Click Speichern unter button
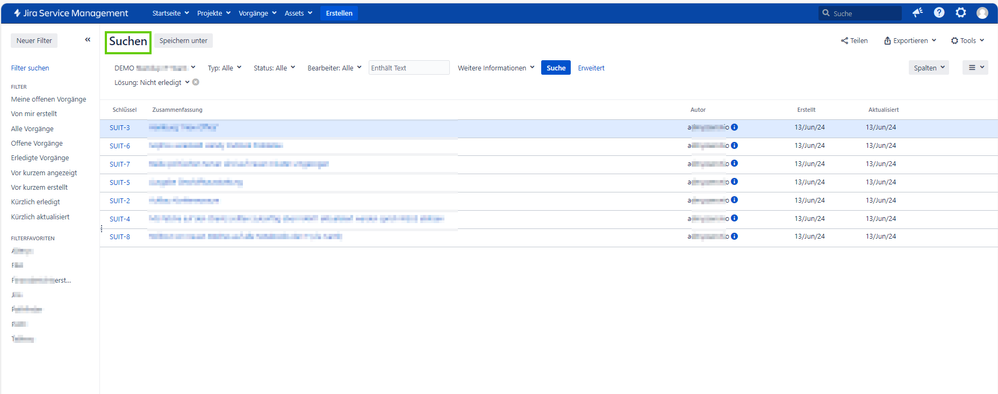998x394 pixels. [x=183, y=41]
